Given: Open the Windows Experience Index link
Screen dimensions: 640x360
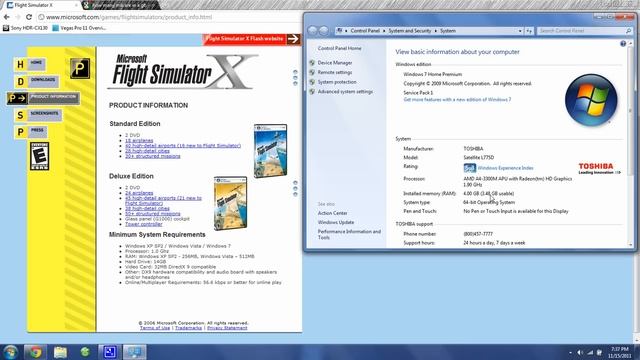Looking at the screenshot, I should click(505, 168).
